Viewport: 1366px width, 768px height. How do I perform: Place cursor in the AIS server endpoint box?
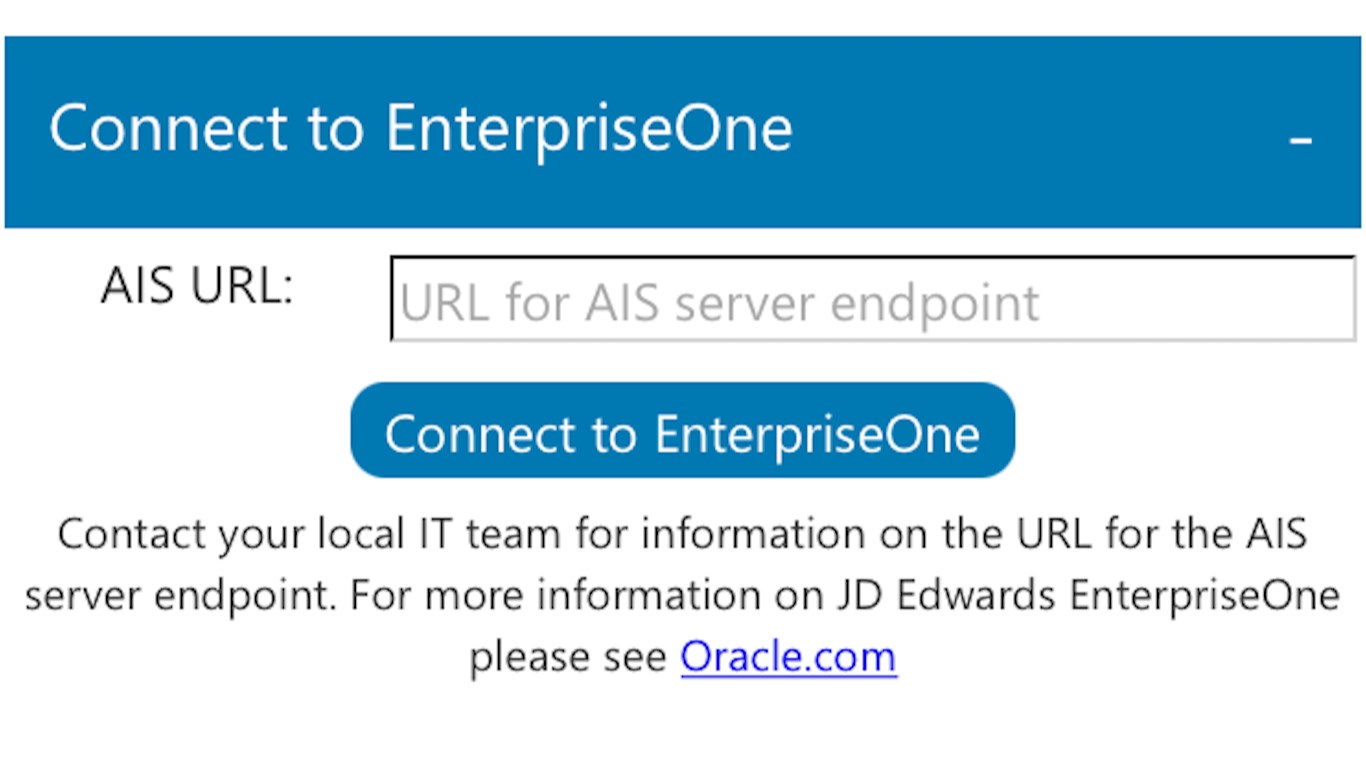click(872, 300)
